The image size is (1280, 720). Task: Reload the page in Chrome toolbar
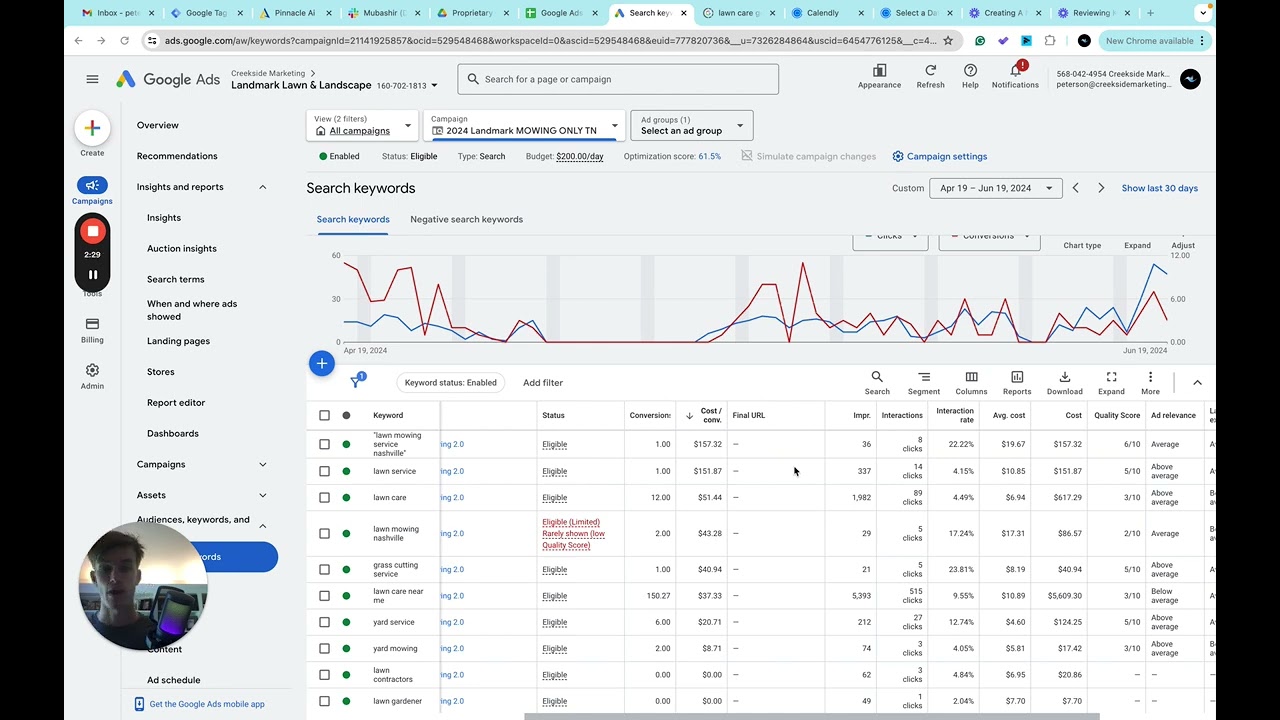(125, 41)
